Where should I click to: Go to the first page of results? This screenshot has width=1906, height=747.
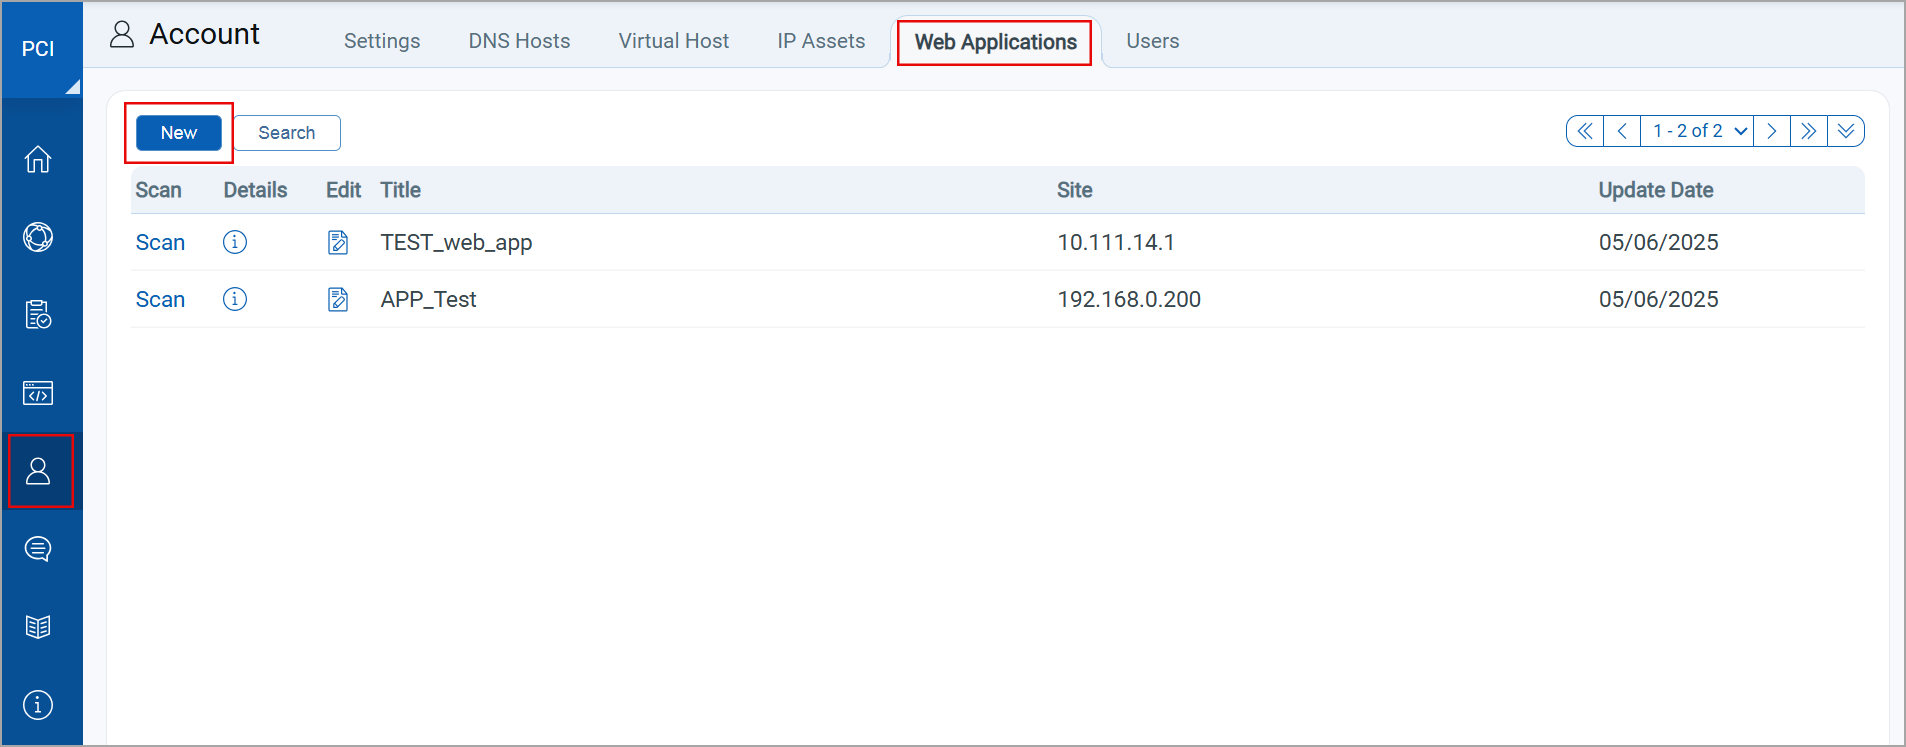(x=1585, y=131)
